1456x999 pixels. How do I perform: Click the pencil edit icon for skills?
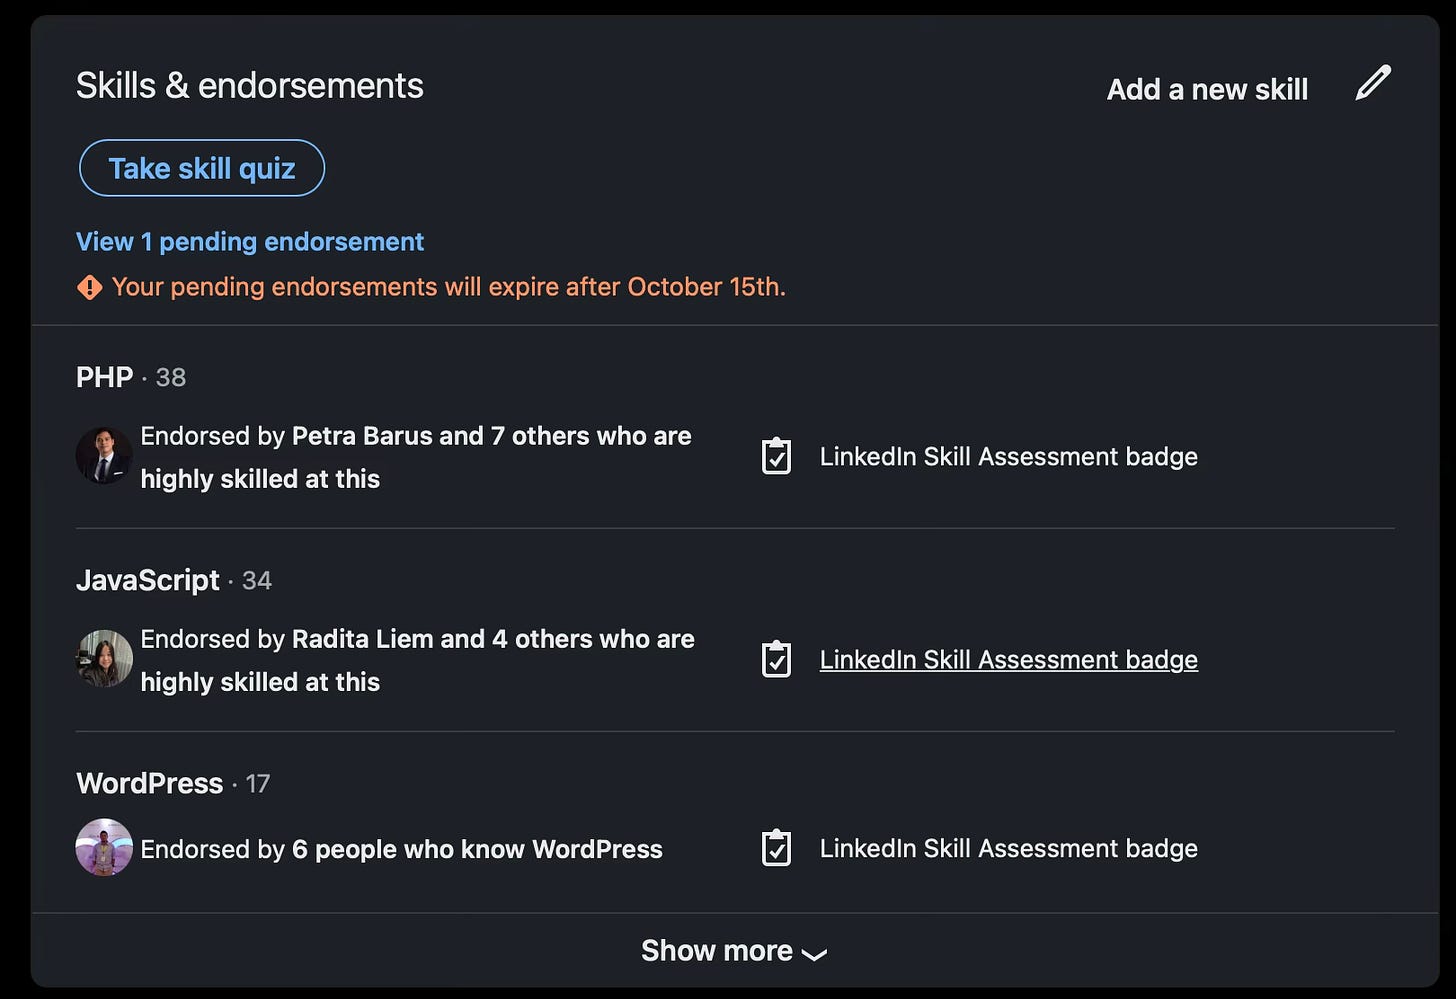coord(1373,83)
